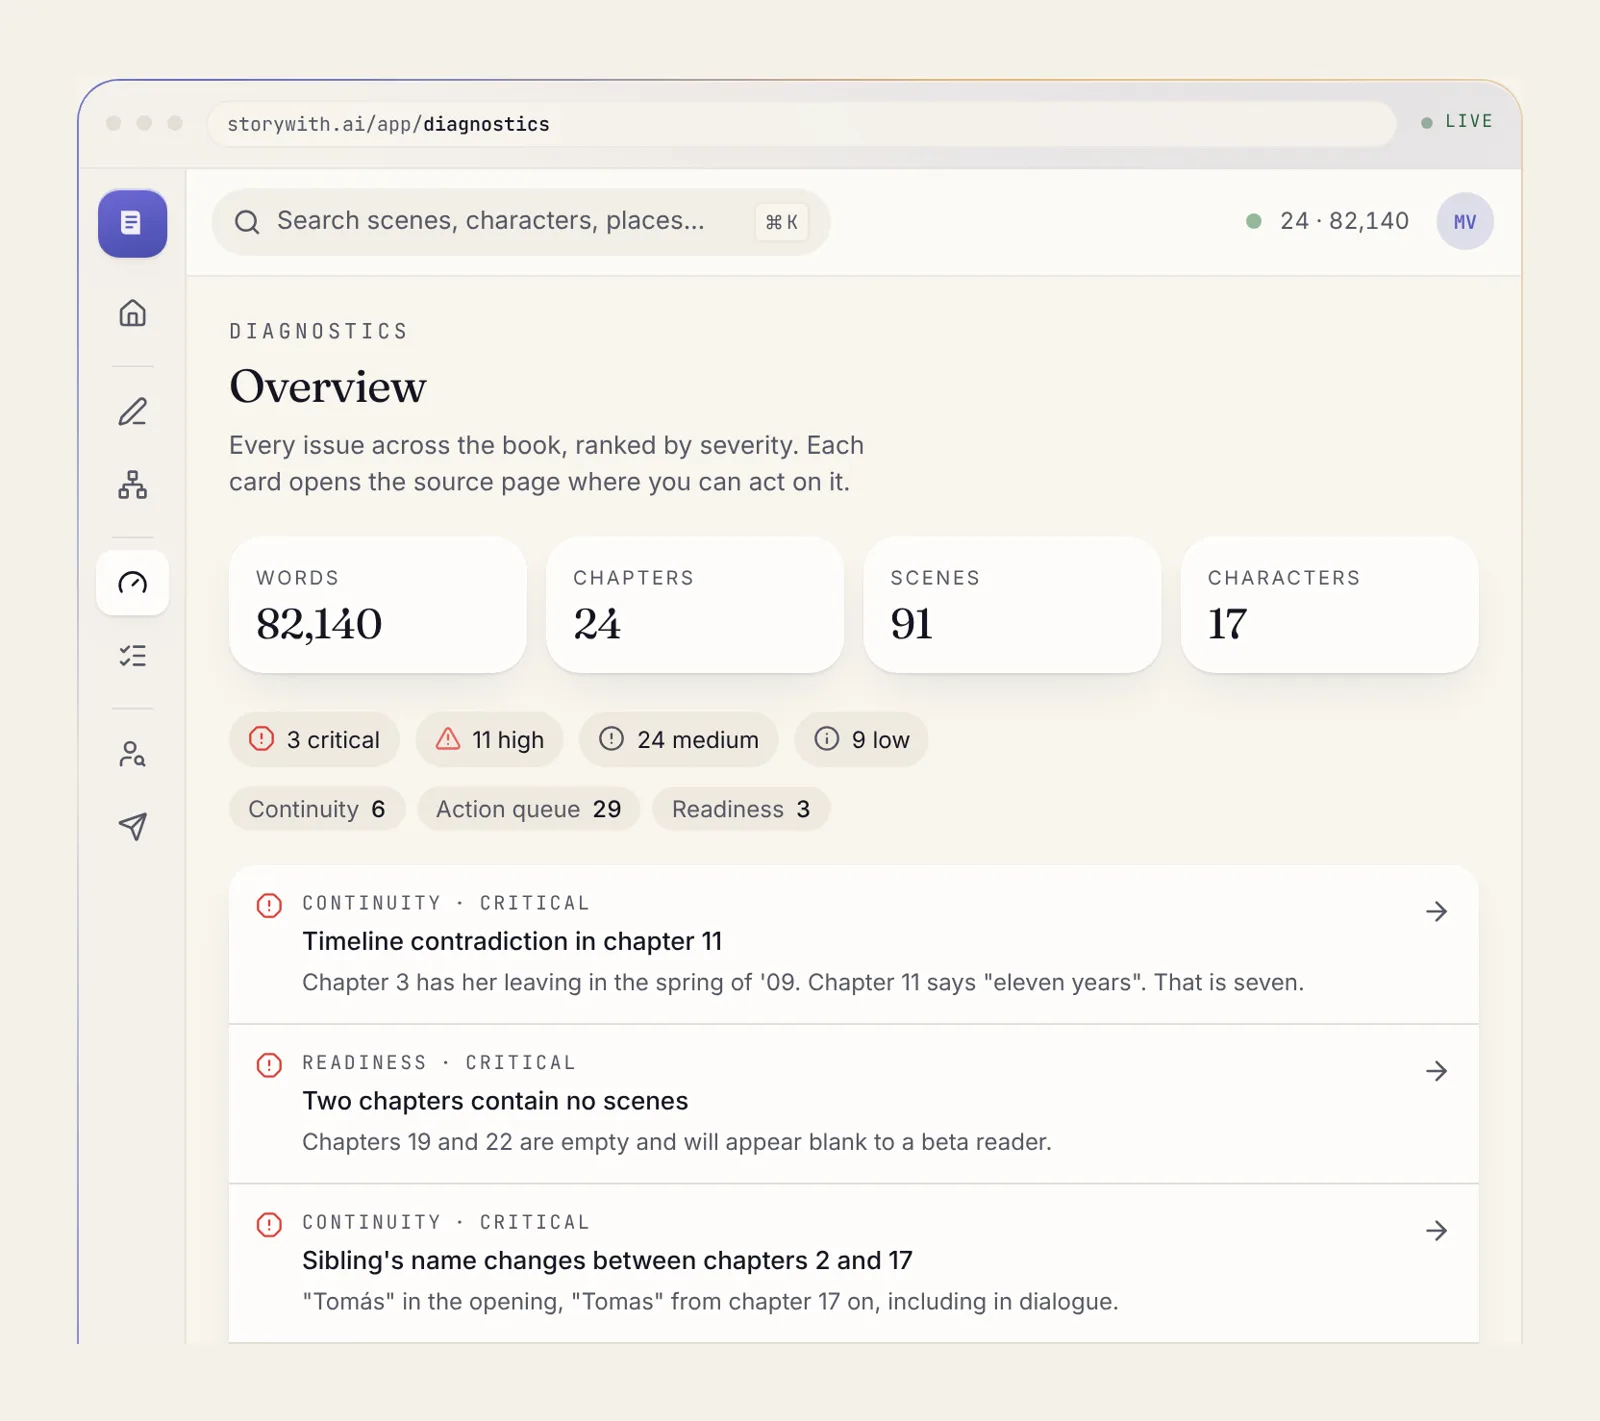Click the purple document logo icon
Image resolution: width=1600 pixels, height=1421 pixels.
pyautogui.click(x=132, y=223)
